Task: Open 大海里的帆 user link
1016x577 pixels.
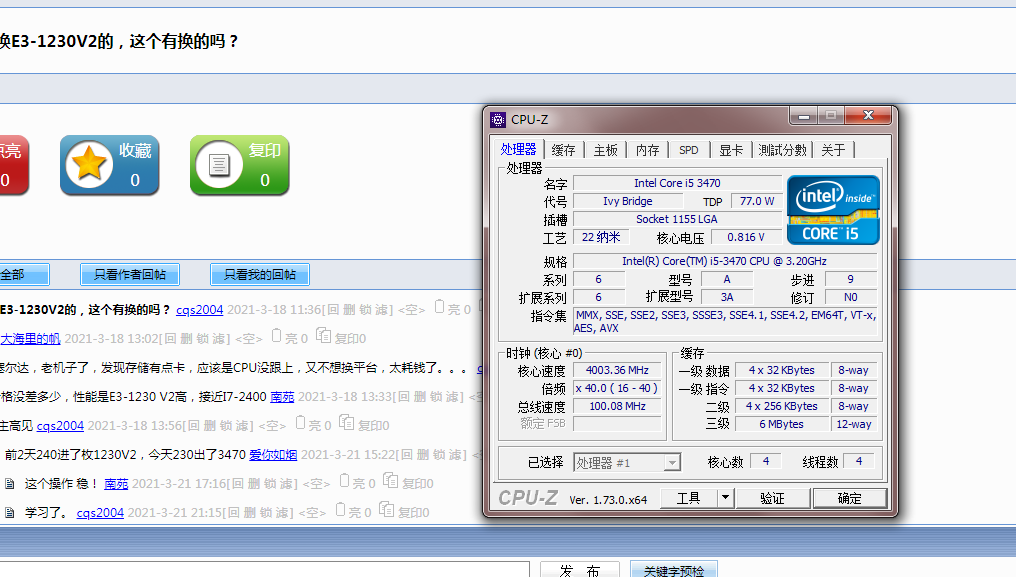Action: tap(30, 338)
